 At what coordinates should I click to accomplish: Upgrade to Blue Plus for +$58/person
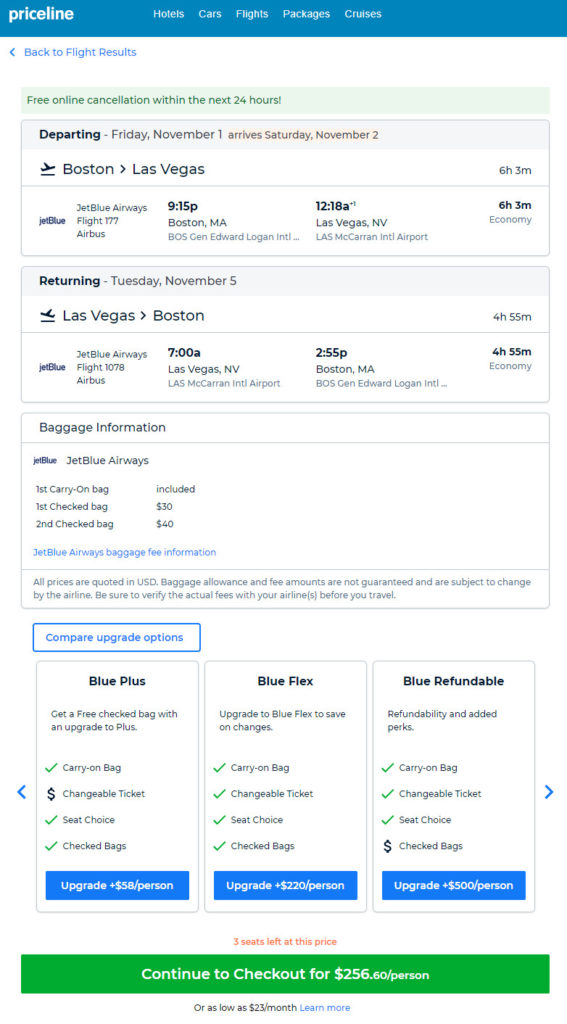pos(117,886)
